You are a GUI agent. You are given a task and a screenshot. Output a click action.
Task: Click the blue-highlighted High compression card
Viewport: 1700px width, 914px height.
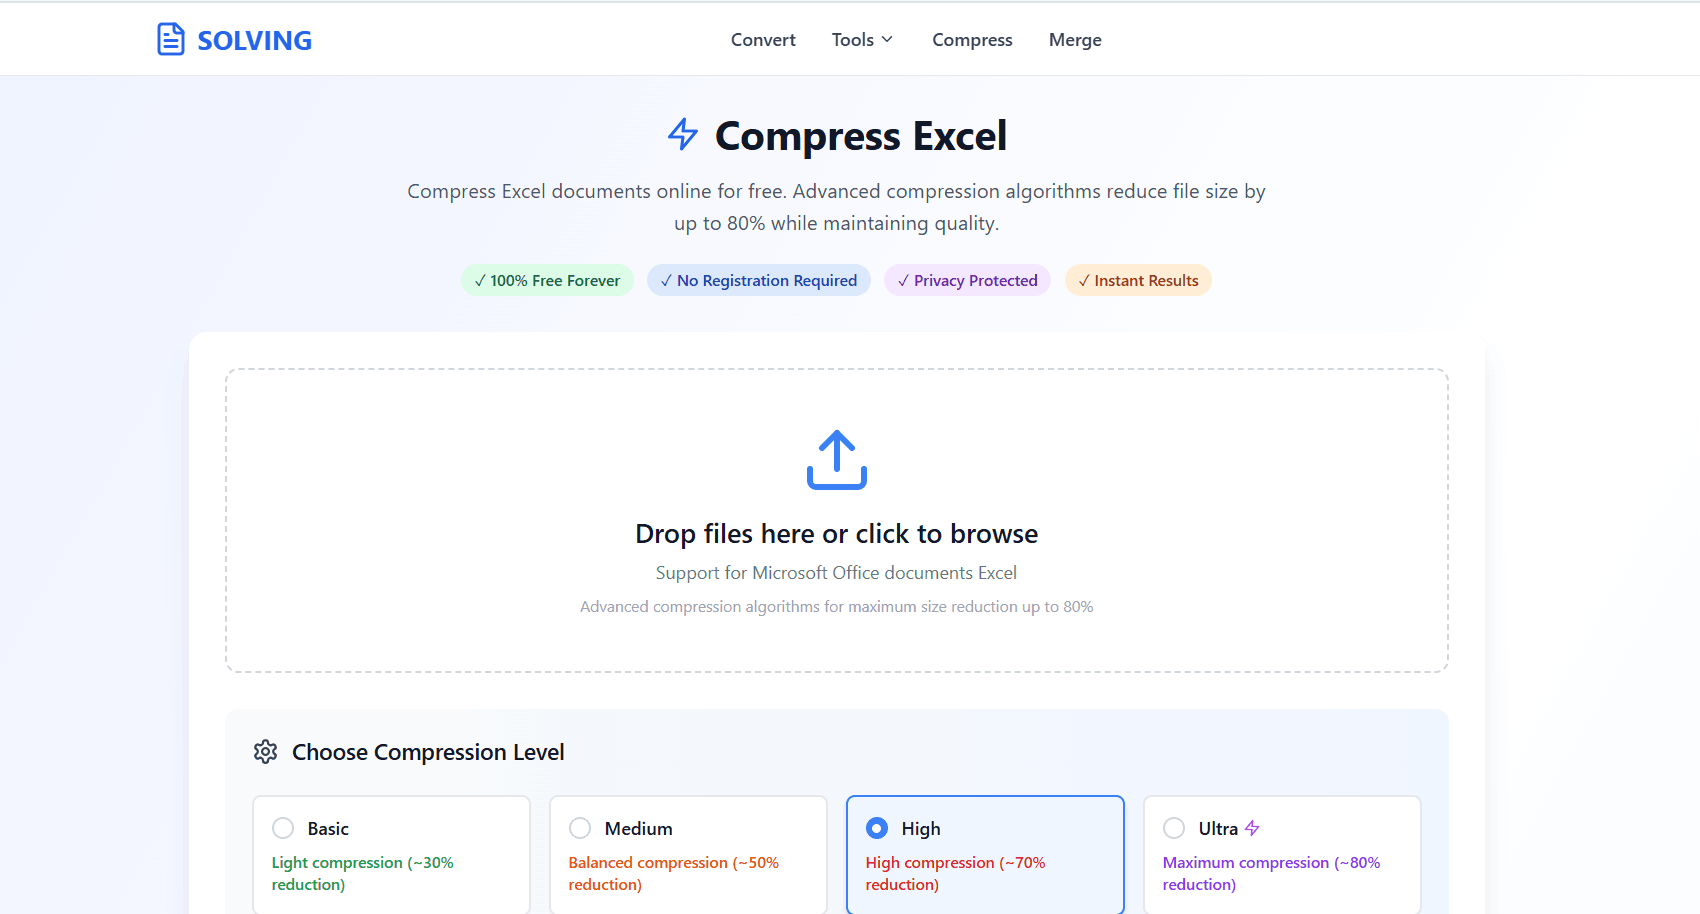coord(985,855)
